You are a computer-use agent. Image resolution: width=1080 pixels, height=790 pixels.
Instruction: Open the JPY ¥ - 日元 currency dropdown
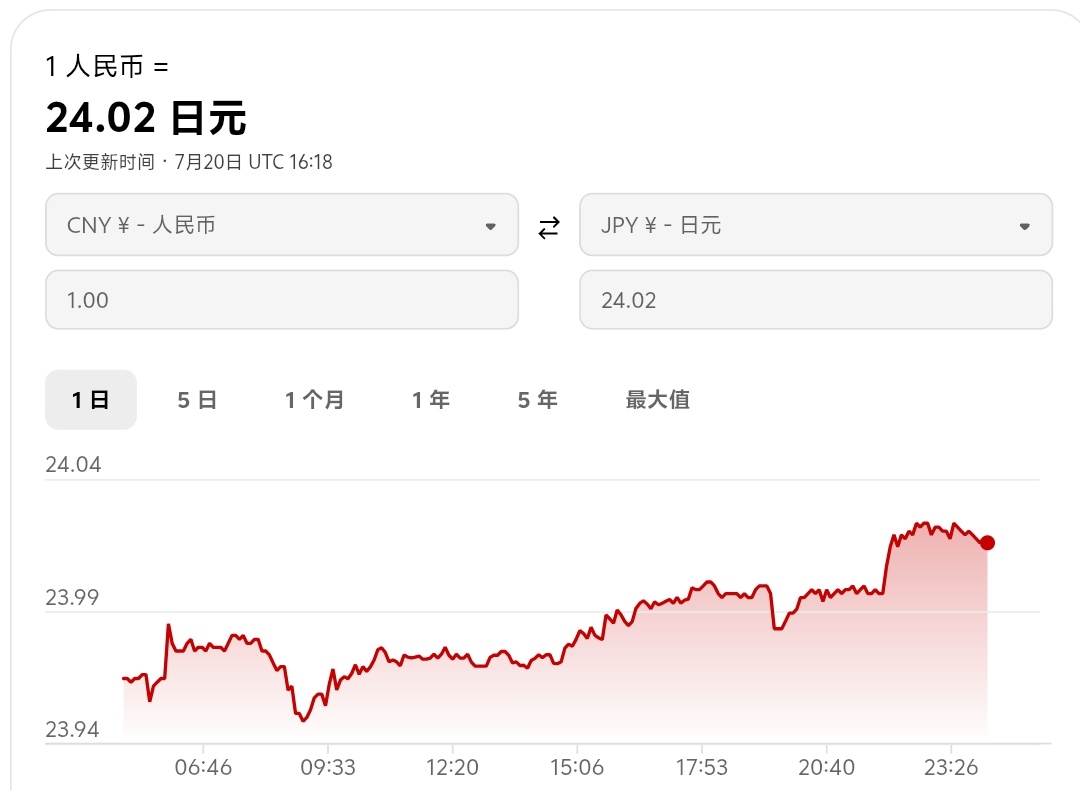point(816,225)
